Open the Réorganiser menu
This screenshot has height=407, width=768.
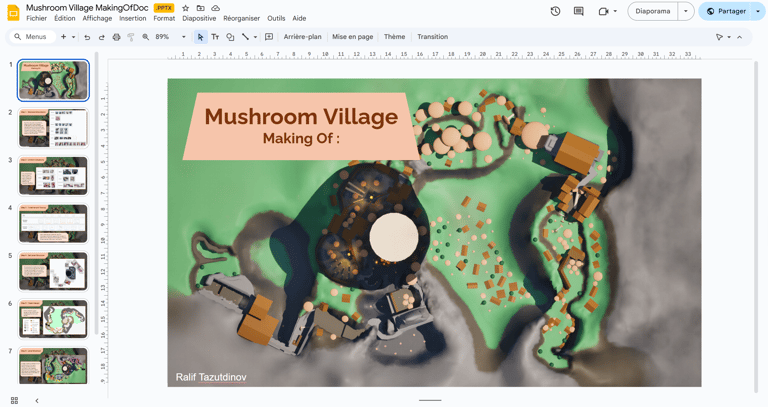(x=241, y=18)
